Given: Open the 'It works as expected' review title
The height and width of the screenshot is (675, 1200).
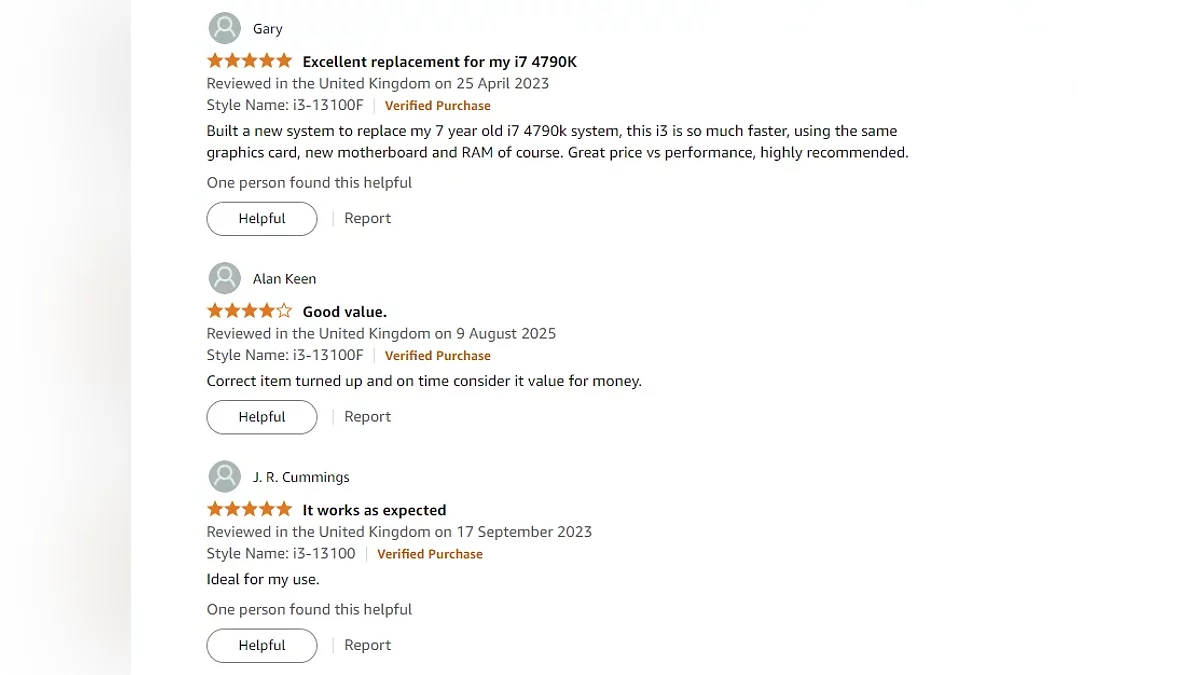Looking at the screenshot, I should [374, 510].
